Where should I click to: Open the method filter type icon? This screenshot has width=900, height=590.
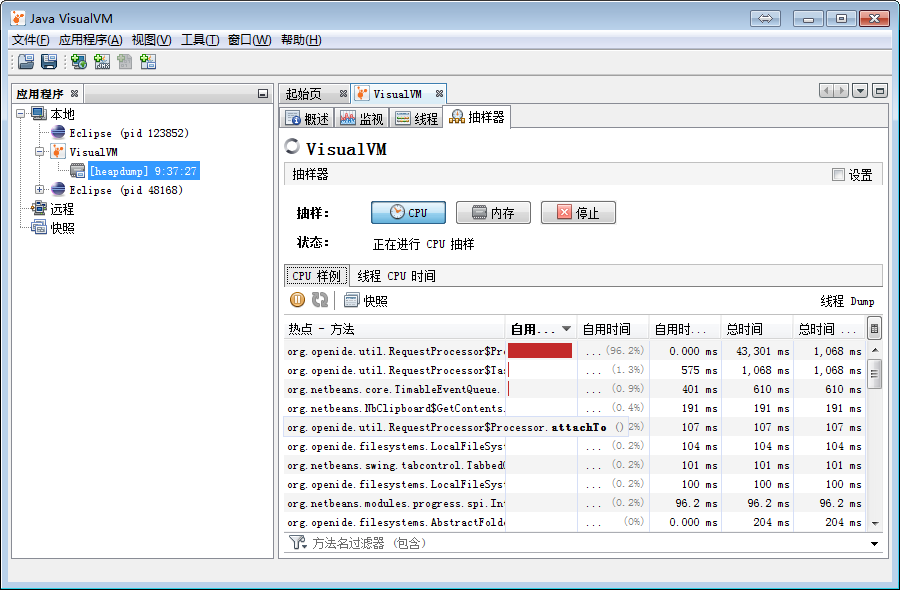[297, 542]
